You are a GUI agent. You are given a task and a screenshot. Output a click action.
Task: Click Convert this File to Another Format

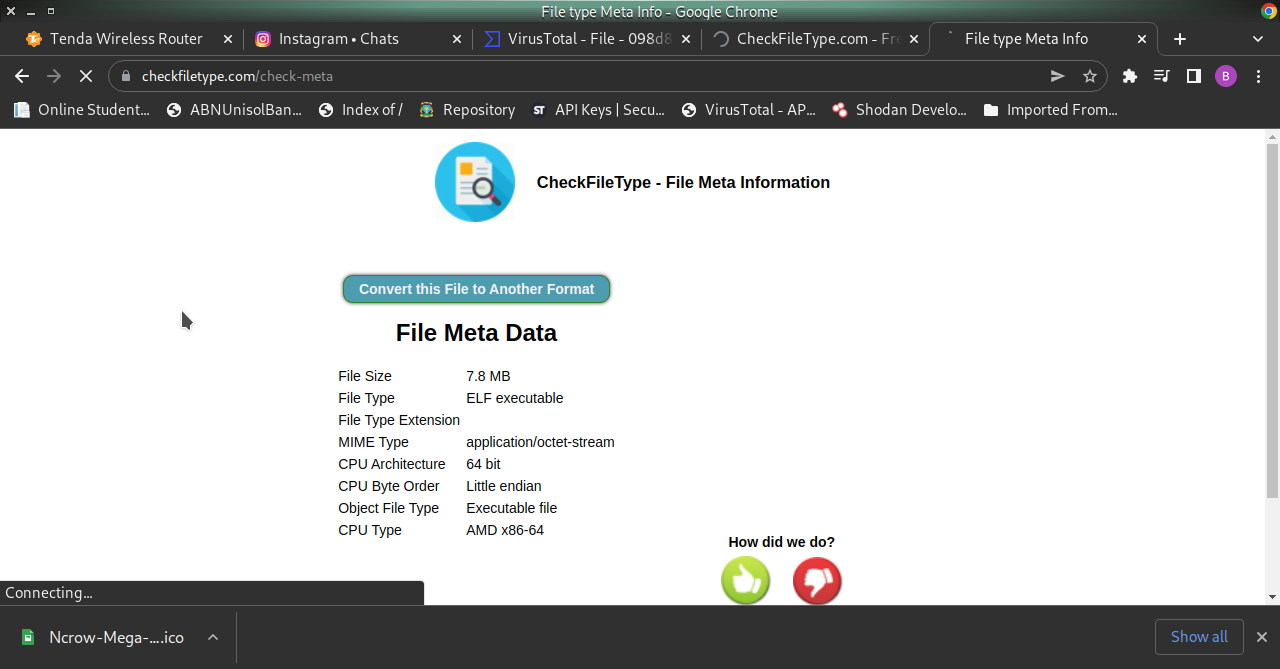[x=477, y=289]
